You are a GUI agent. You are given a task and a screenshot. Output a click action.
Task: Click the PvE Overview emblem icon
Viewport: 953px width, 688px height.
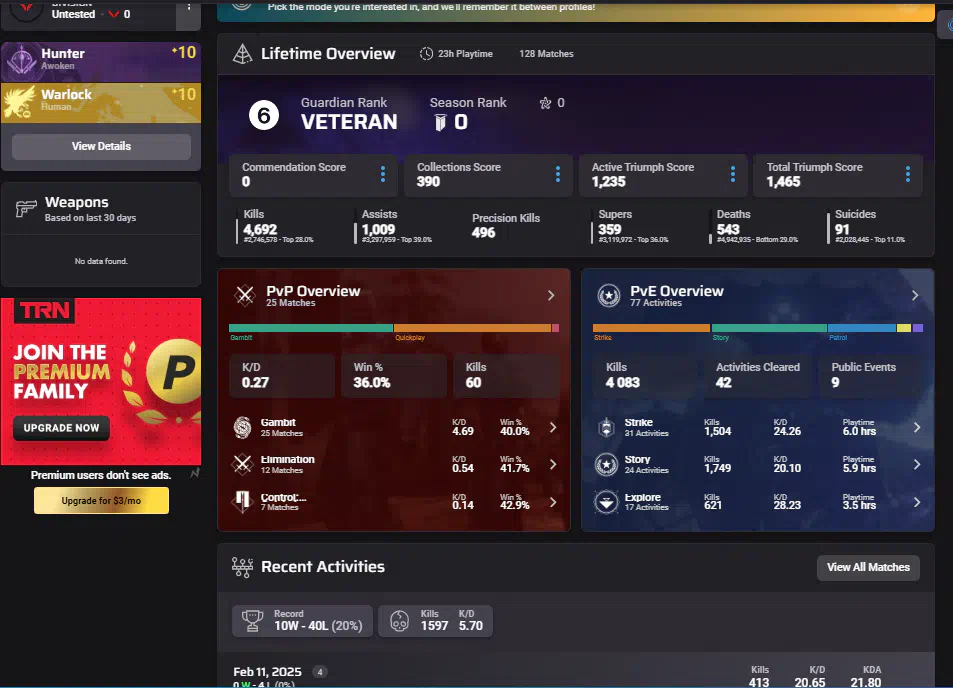click(x=608, y=295)
